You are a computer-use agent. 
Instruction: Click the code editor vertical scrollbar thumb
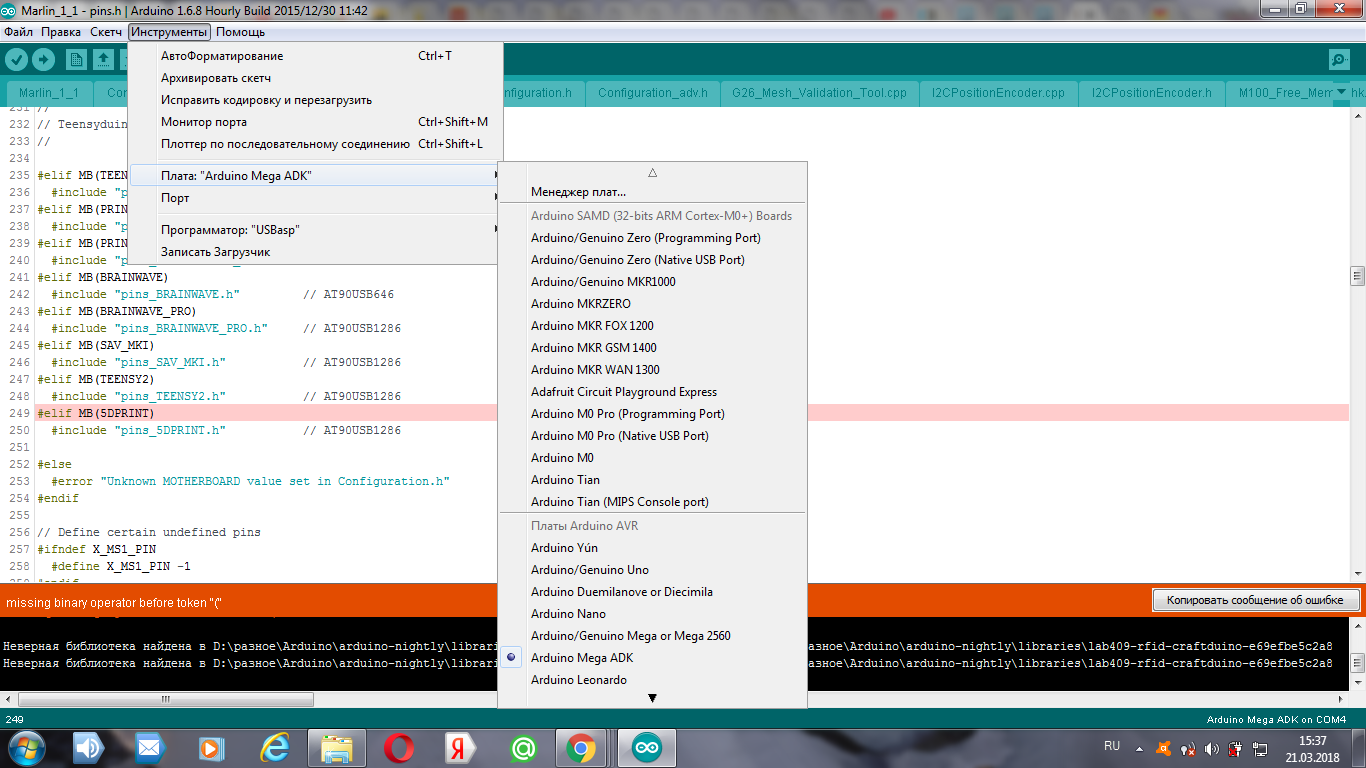[1357, 275]
